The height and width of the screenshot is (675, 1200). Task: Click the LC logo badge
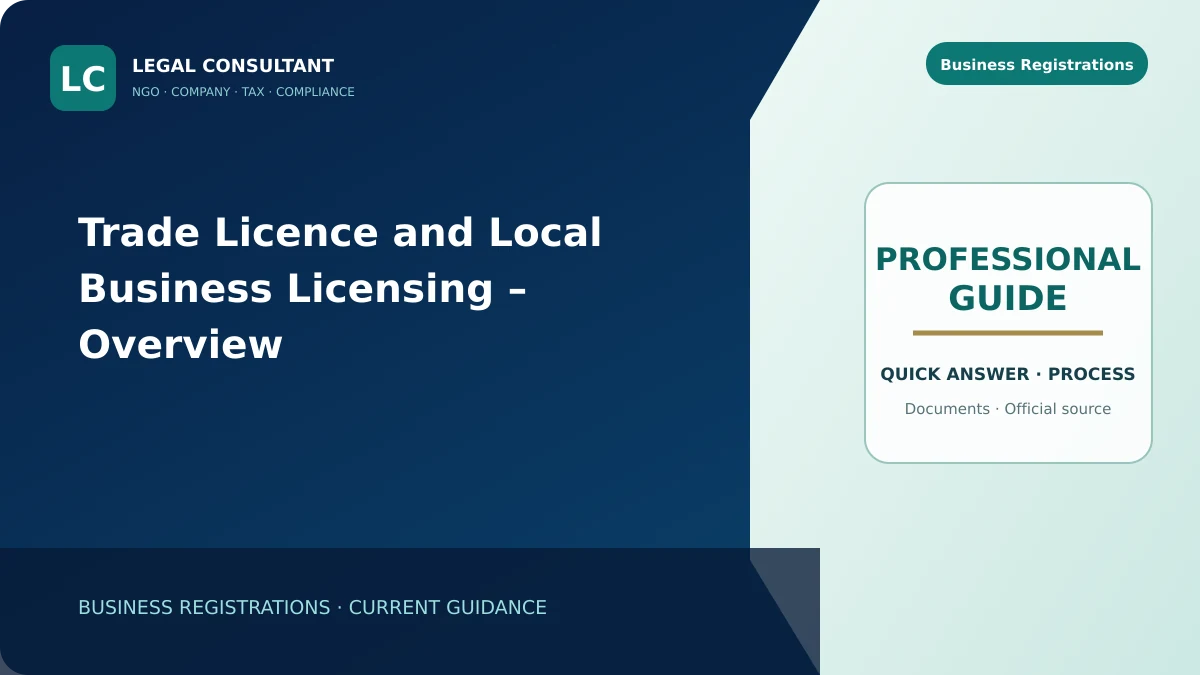tap(83, 78)
